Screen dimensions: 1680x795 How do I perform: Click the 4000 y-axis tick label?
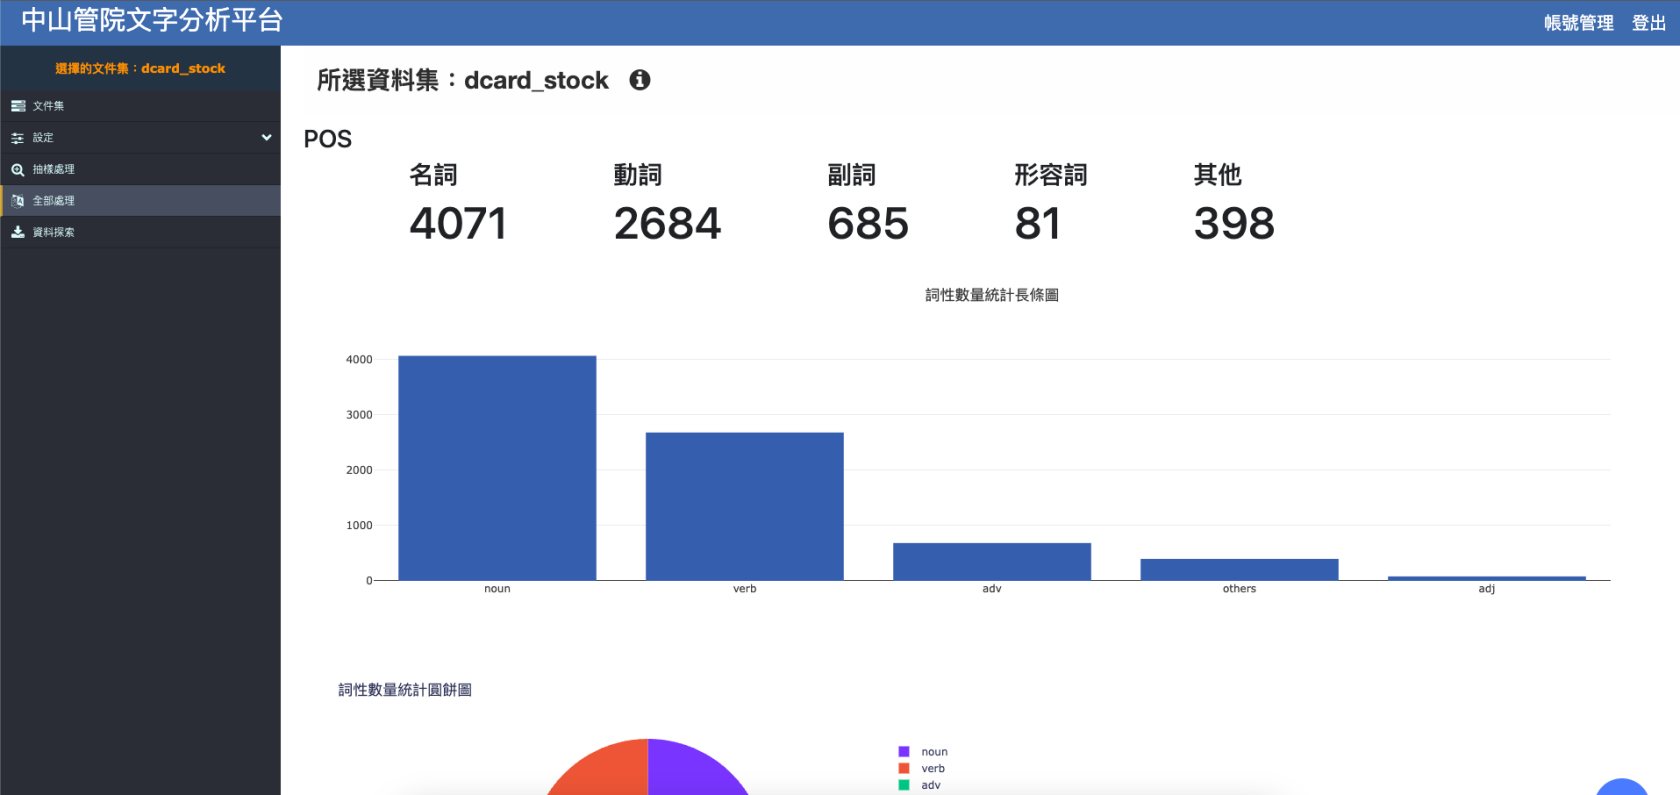(x=359, y=360)
